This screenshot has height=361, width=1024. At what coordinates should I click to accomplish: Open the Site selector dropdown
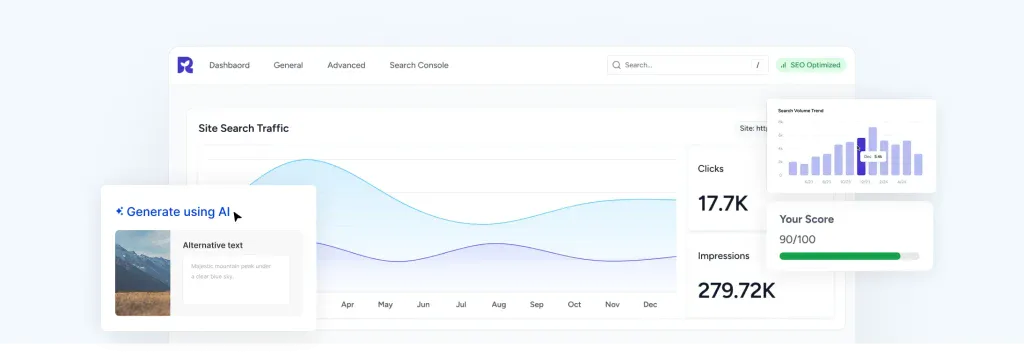point(753,129)
